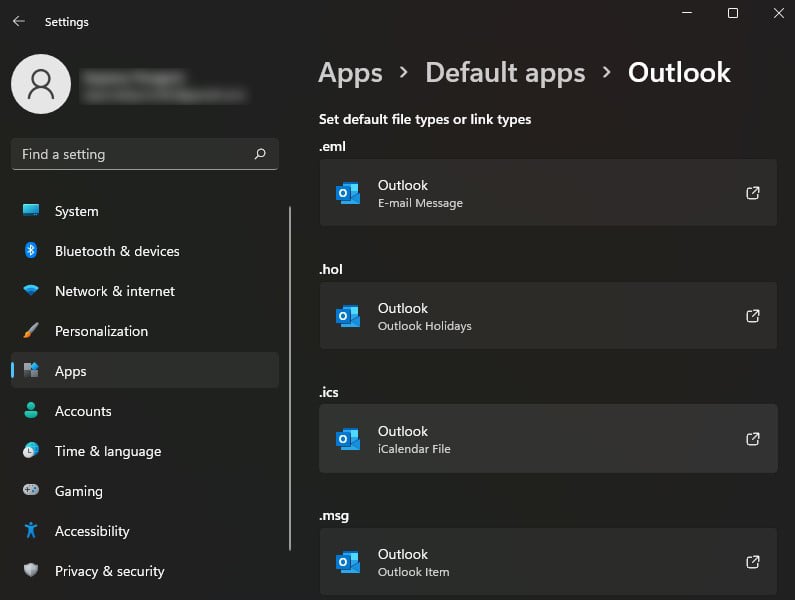Screen dimensions: 795x600
Task: Select Personalization in the sidebar
Action: [x=101, y=331]
